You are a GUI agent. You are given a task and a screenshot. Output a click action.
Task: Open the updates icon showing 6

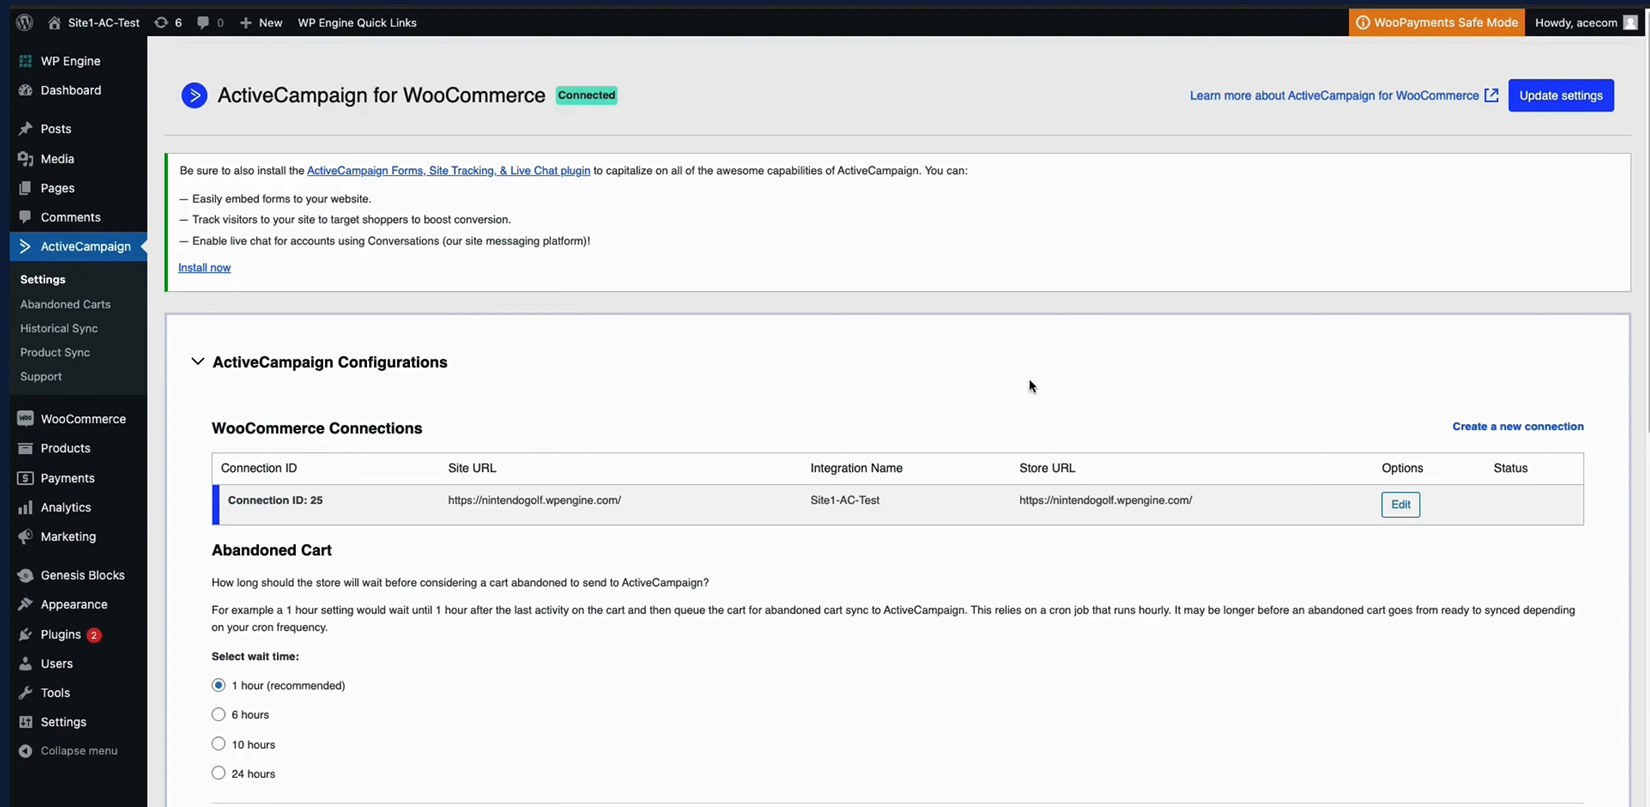[x=161, y=22]
